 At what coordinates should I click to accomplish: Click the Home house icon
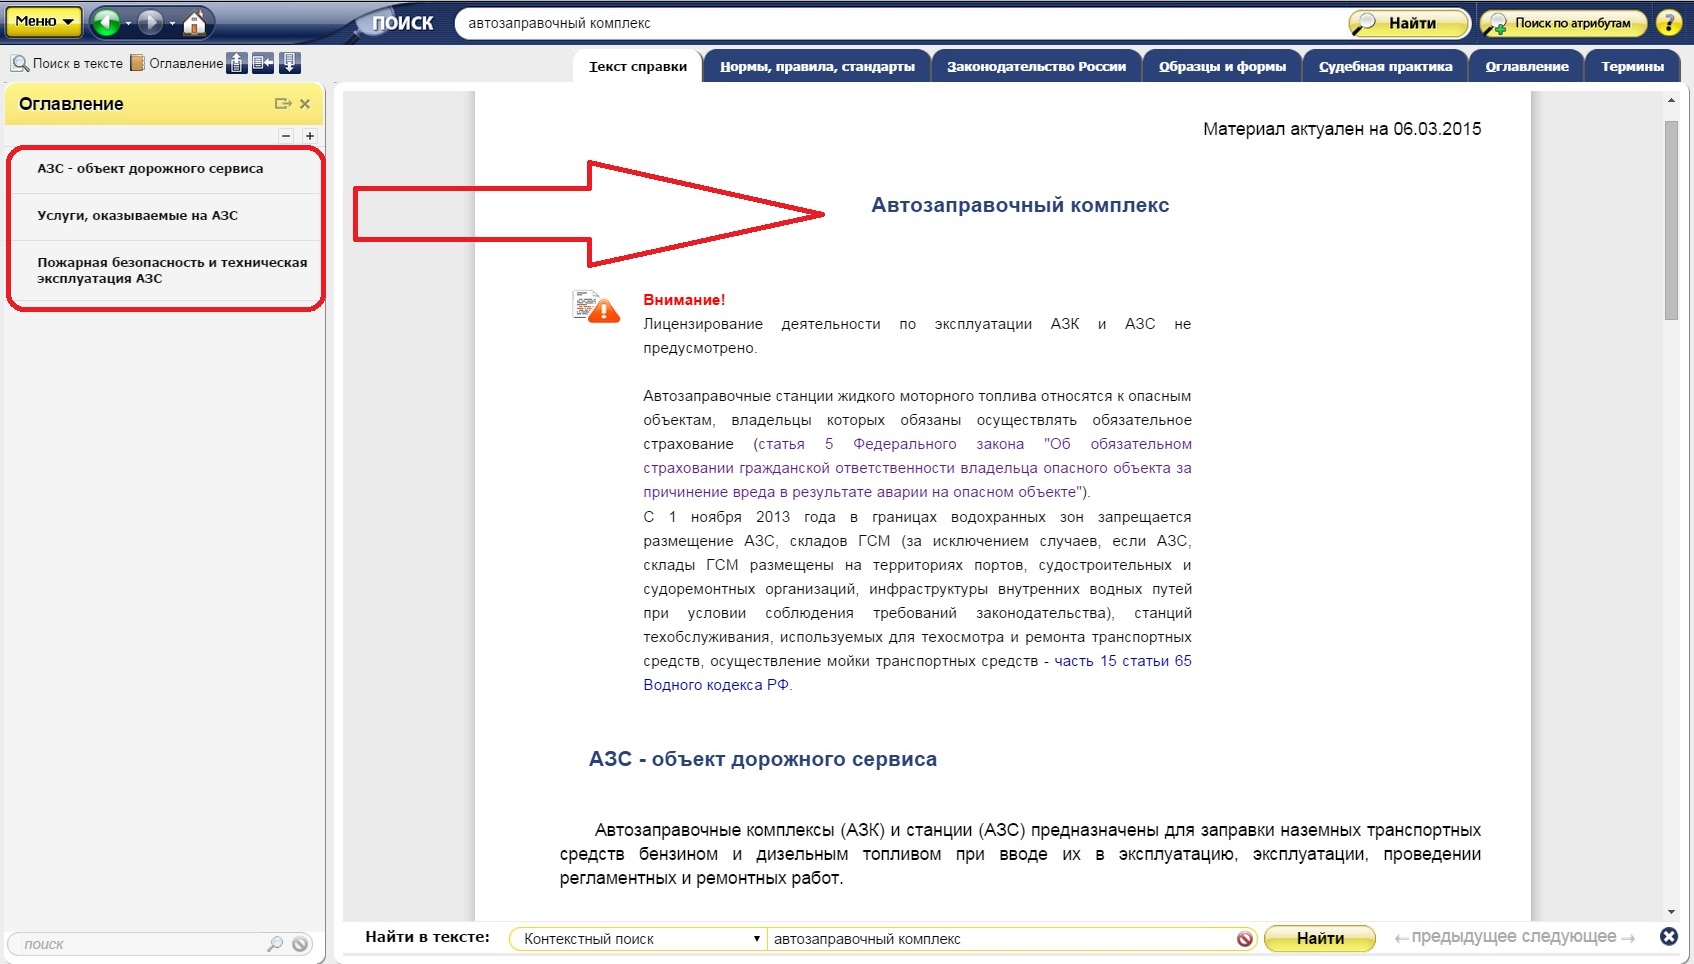(x=195, y=22)
